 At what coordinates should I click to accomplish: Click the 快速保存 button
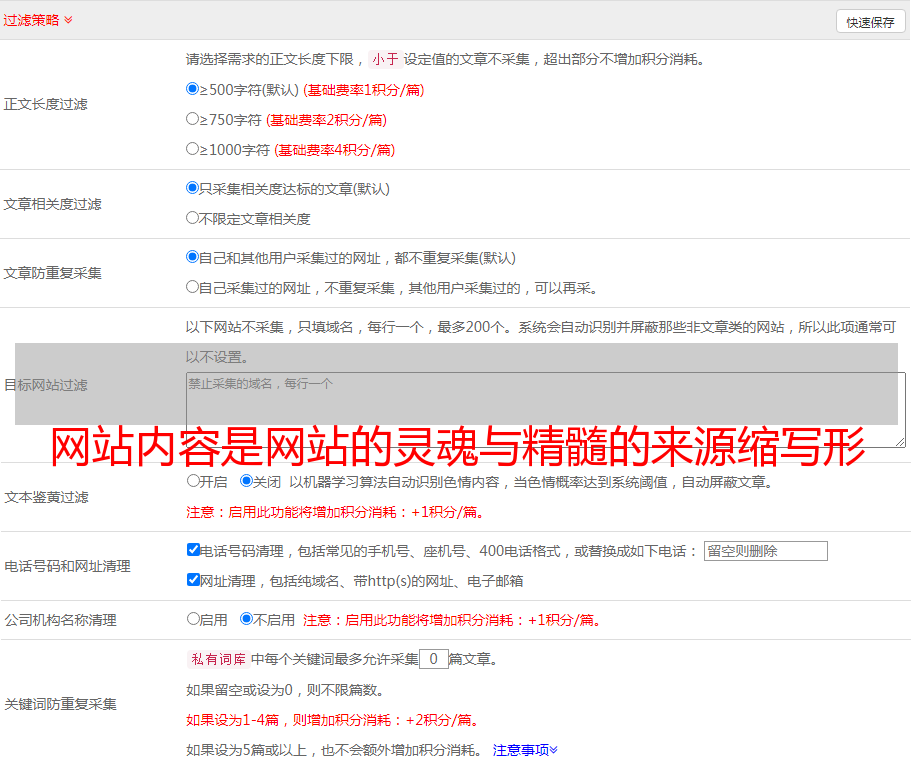coord(869,22)
